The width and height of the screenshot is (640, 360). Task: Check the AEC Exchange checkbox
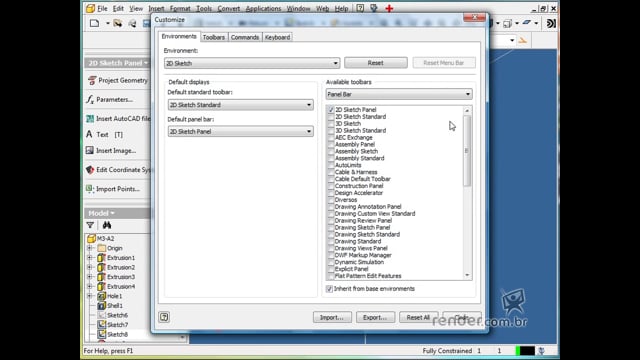331,138
